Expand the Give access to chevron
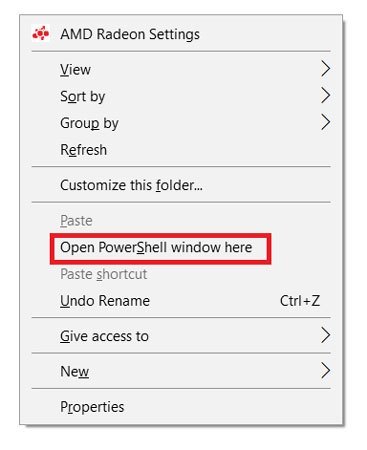 pos(326,335)
